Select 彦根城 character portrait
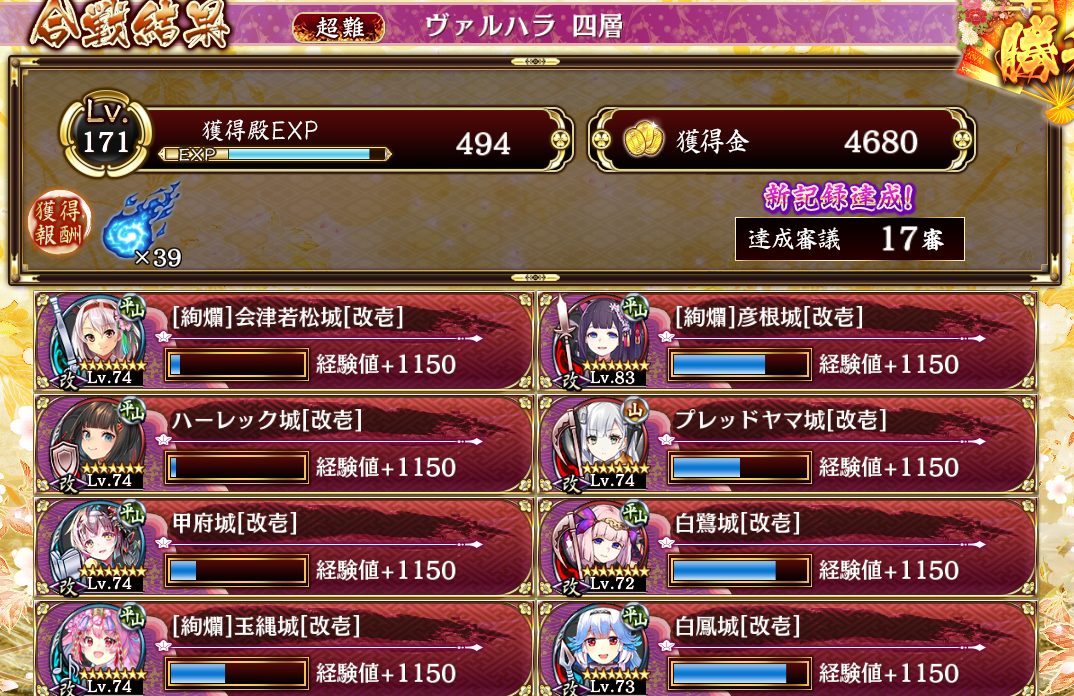1074x696 pixels. click(597, 340)
